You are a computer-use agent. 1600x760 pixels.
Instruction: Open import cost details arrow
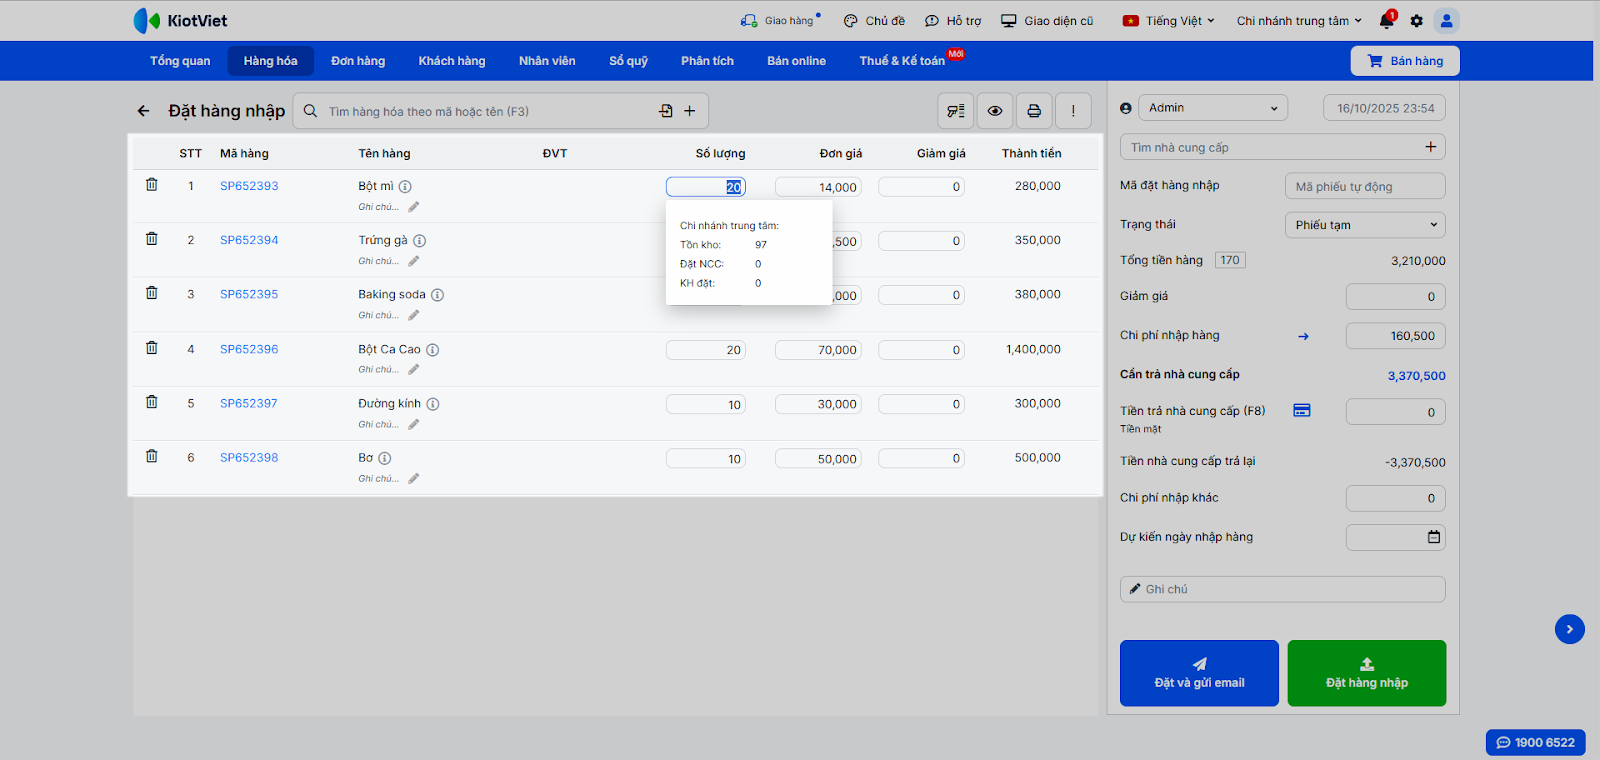[1303, 337]
